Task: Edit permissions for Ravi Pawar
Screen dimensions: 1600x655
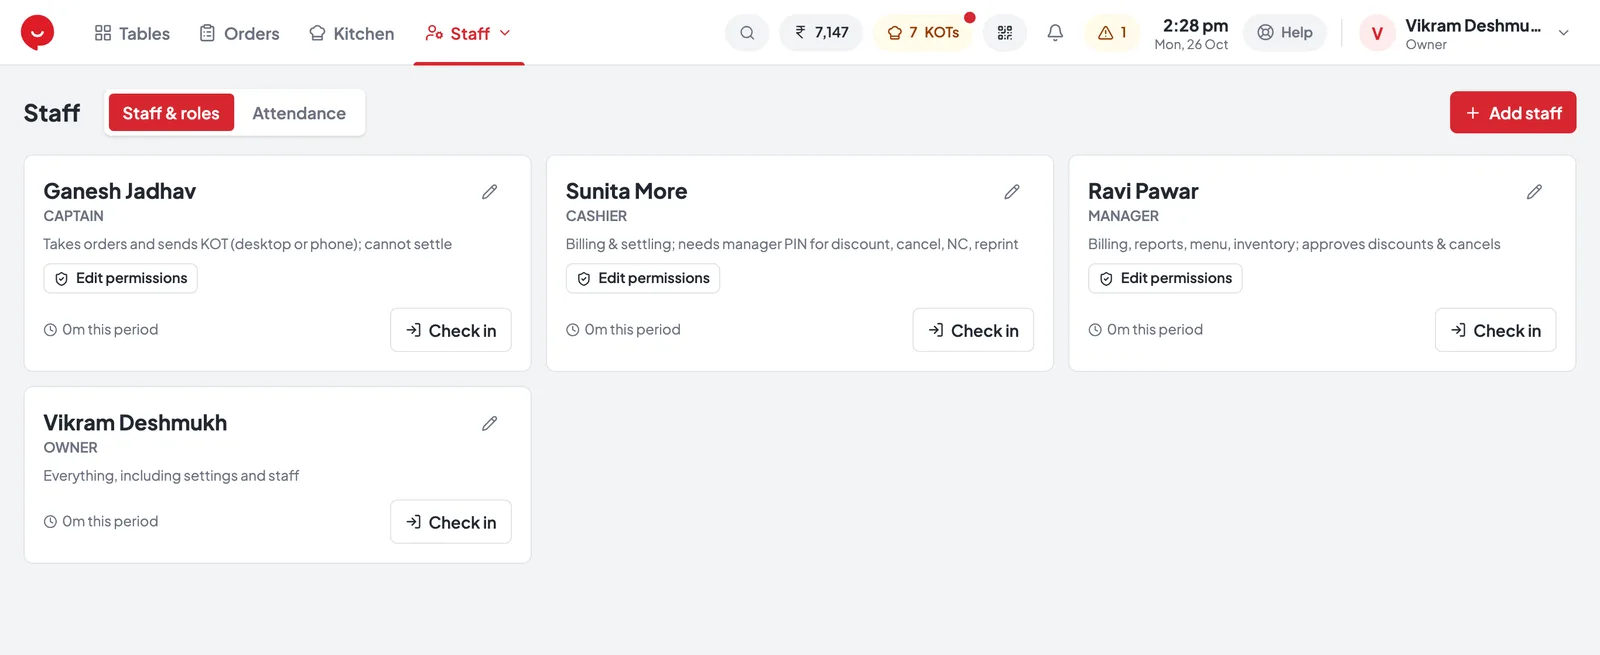Action: click(x=1165, y=278)
